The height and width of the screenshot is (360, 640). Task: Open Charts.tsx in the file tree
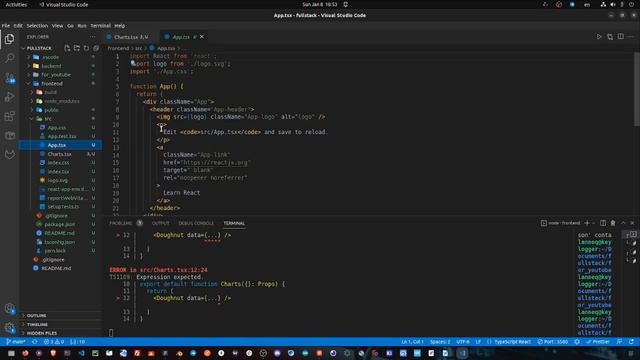coord(60,154)
